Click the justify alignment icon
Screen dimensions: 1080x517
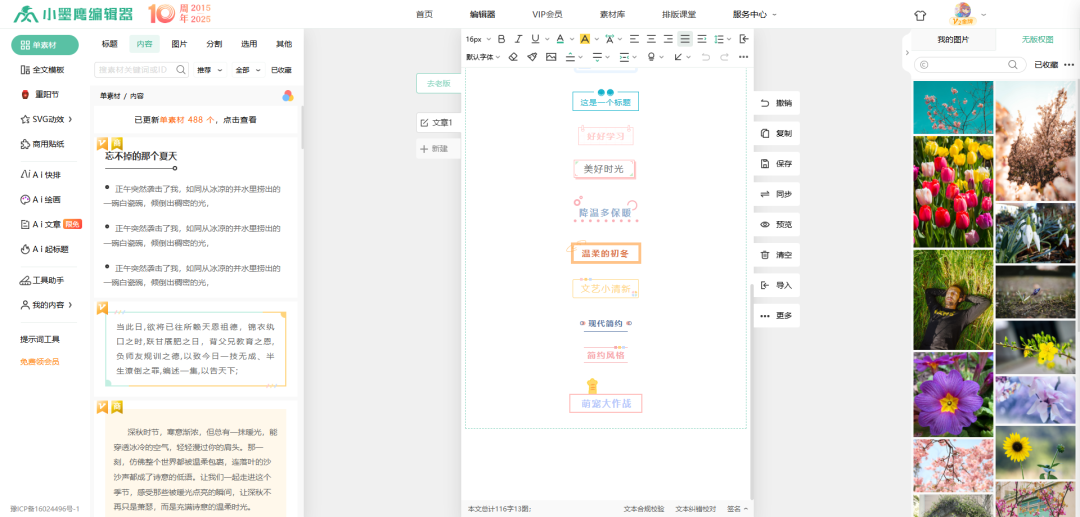click(x=684, y=39)
